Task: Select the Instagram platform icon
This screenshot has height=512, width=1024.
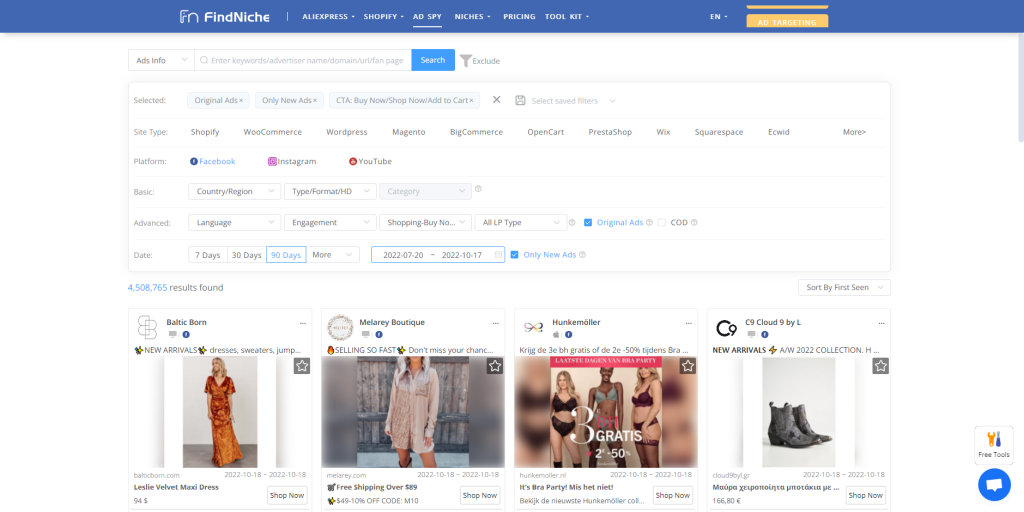Action: (x=272, y=161)
